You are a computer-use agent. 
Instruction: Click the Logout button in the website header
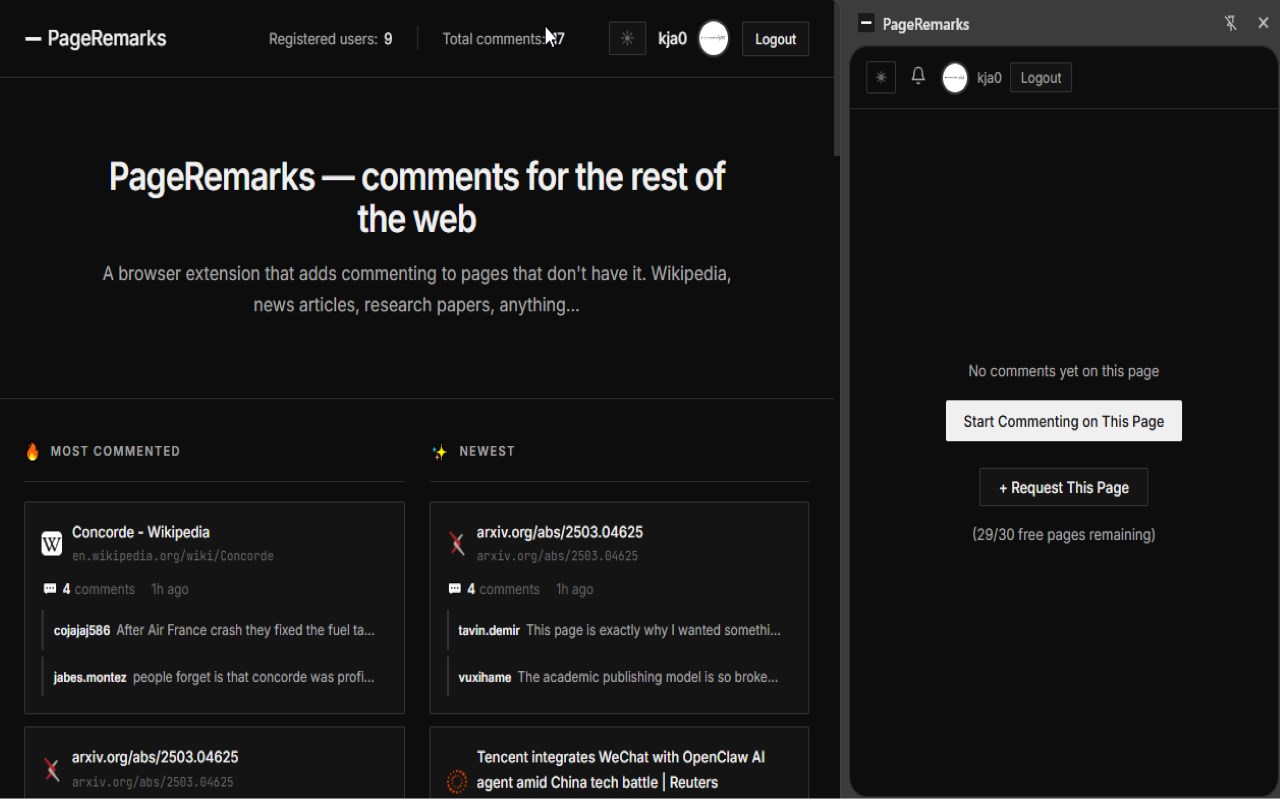pyautogui.click(x=775, y=39)
